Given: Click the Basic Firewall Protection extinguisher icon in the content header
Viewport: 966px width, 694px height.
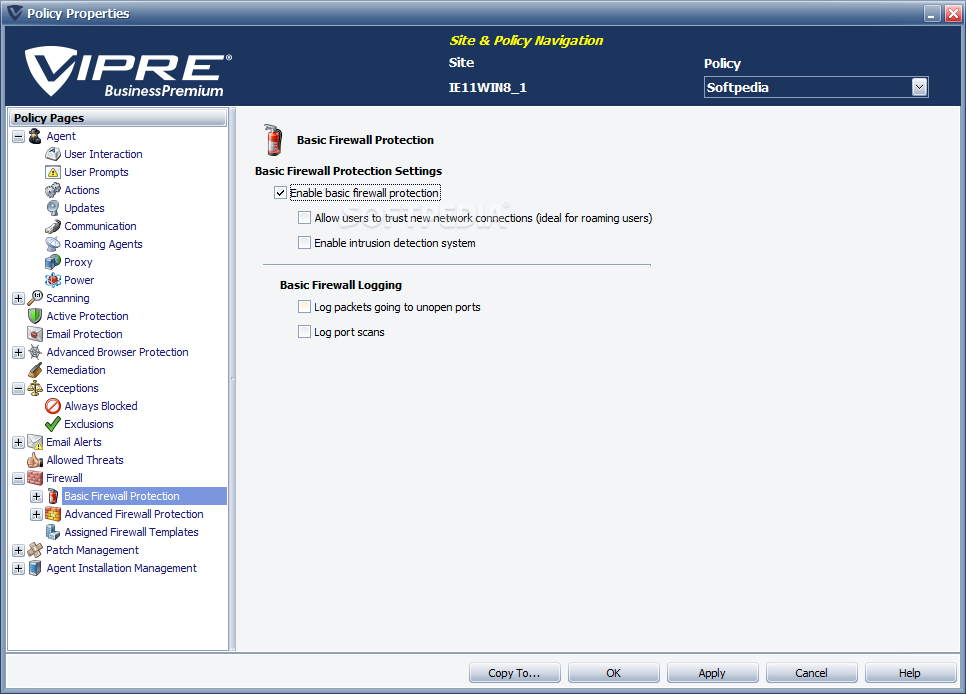Looking at the screenshot, I should pos(273,139).
